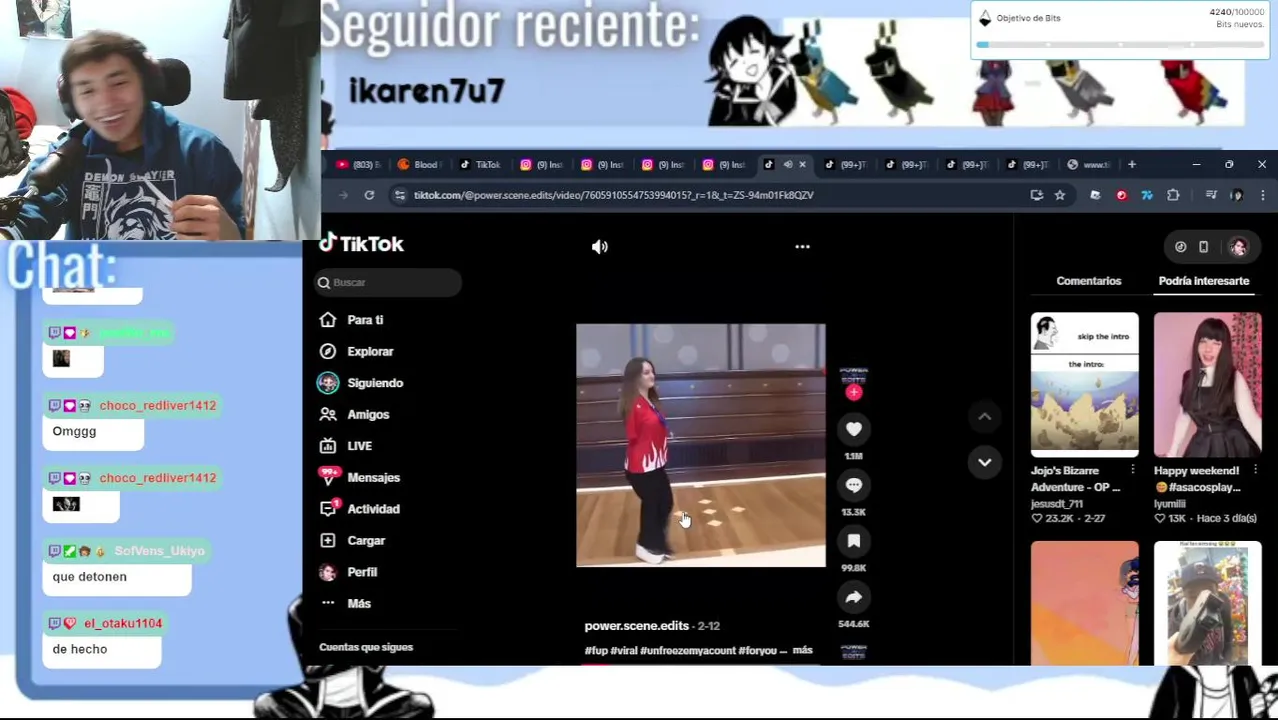The image size is (1278, 720).
Task: Save the video with the bookmark icon
Action: click(853, 541)
